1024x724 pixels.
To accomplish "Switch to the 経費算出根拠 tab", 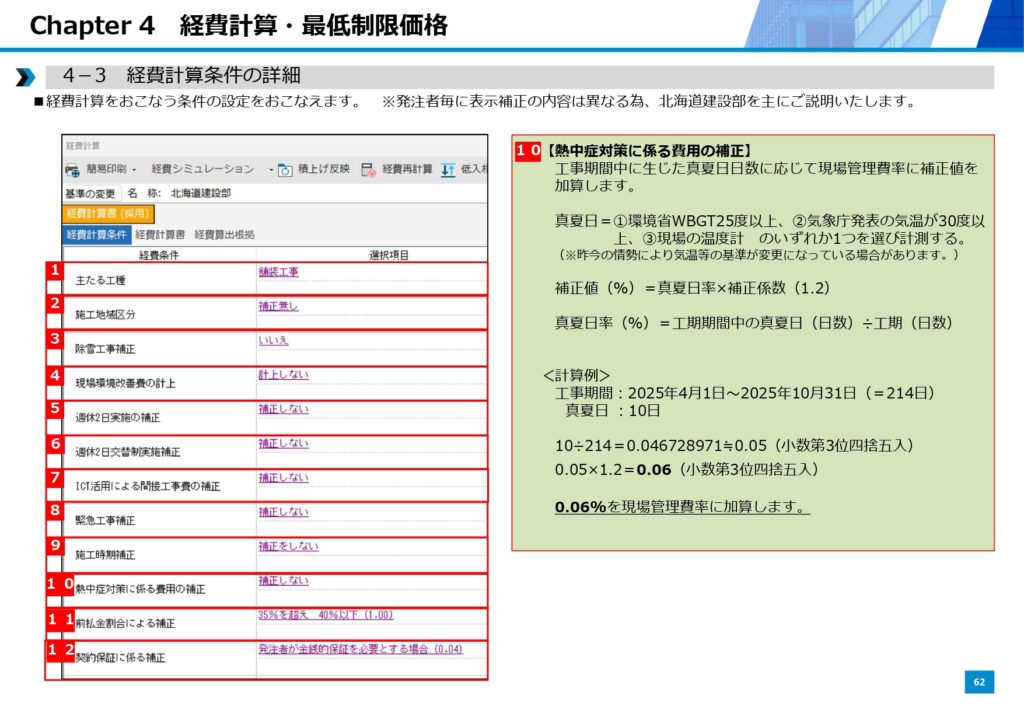I will tap(224, 234).
